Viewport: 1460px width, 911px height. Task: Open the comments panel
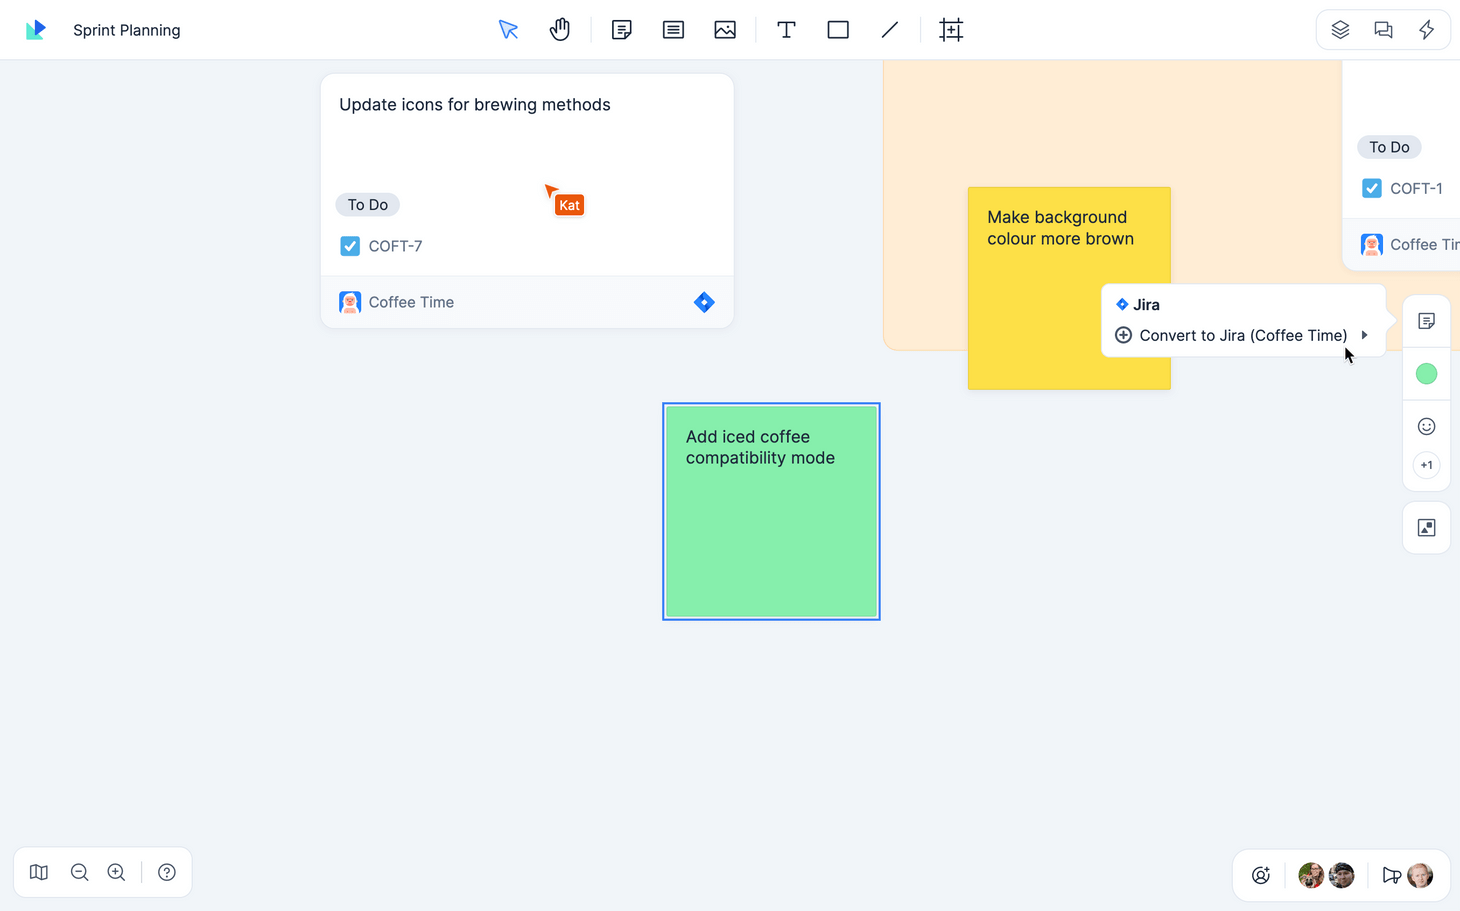coord(1383,30)
